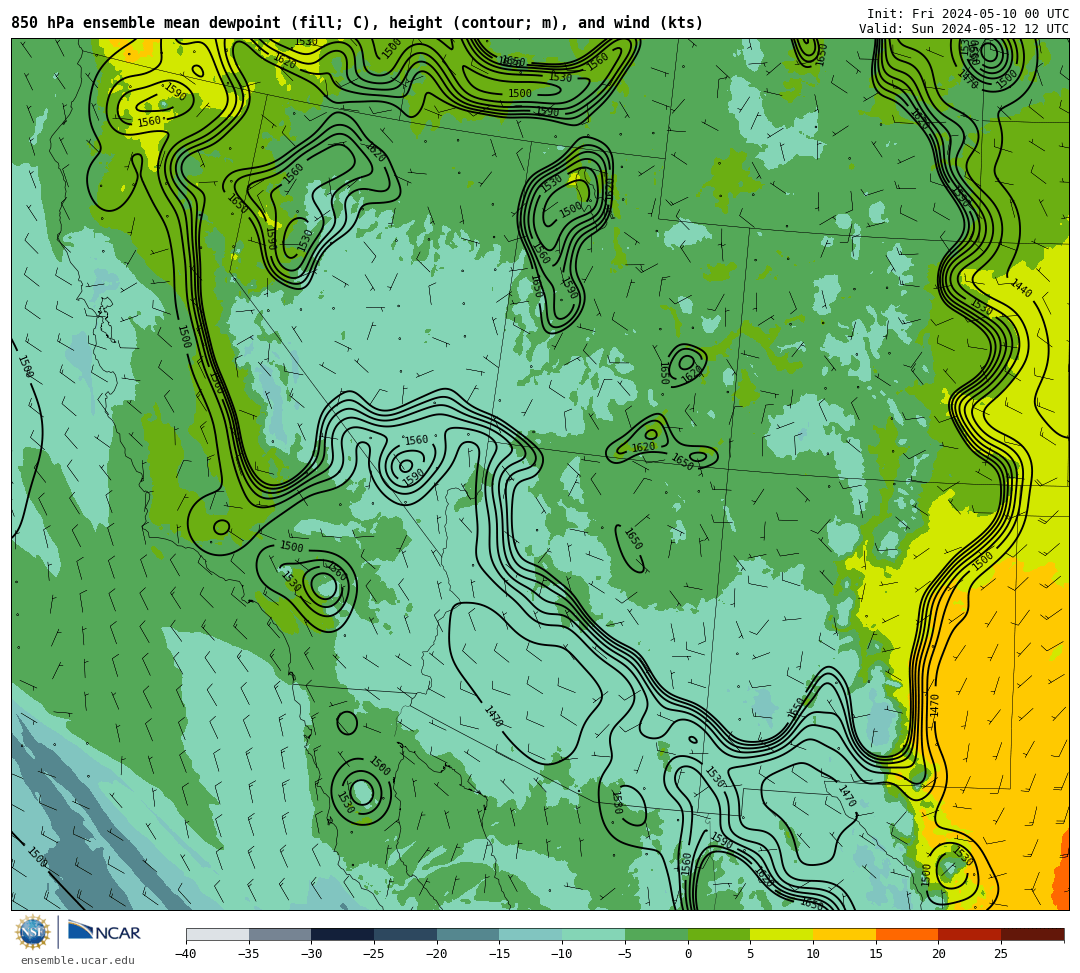Click the 0 to 5 olive green swatch
Viewport: 1080px width, 973px height.
[x=719, y=934]
